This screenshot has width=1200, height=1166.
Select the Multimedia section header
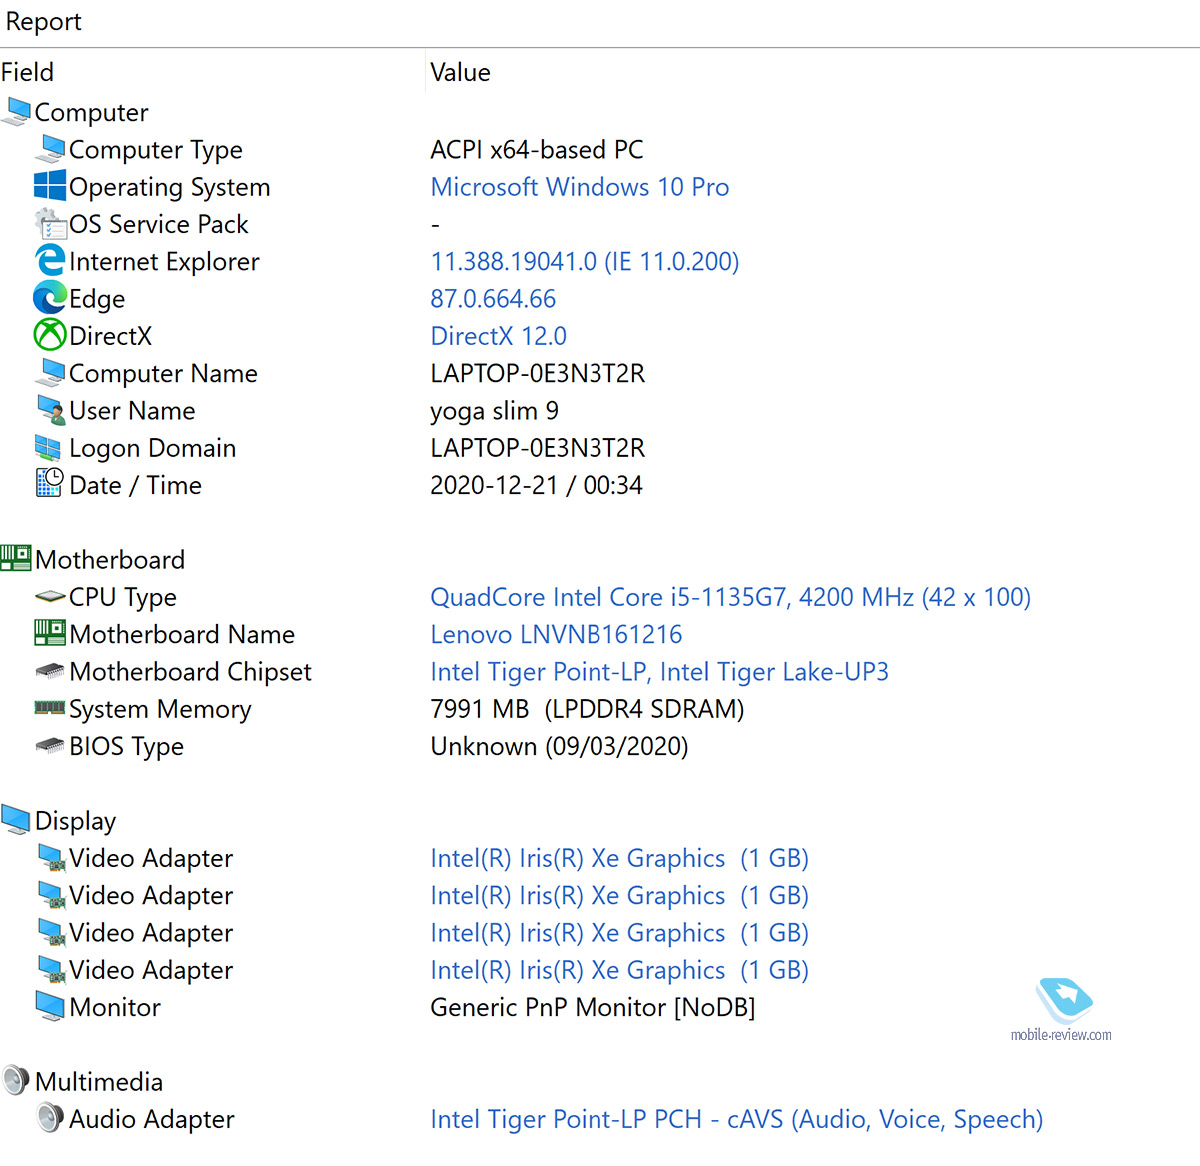click(98, 1081)
